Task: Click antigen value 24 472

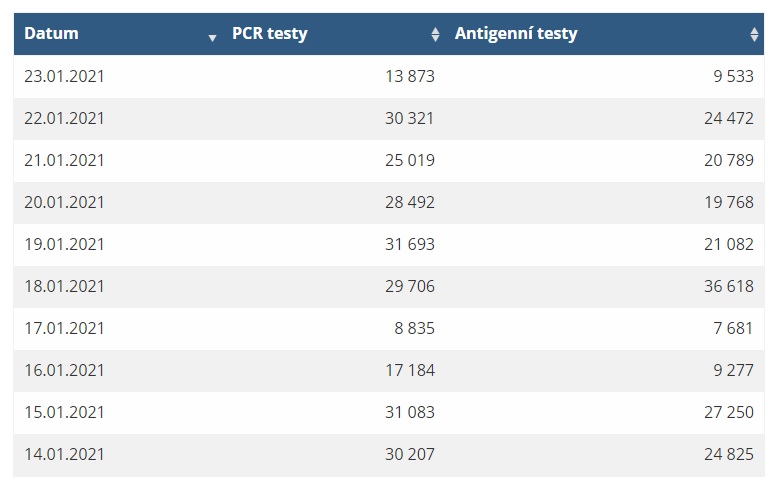Action: [729, 118]
